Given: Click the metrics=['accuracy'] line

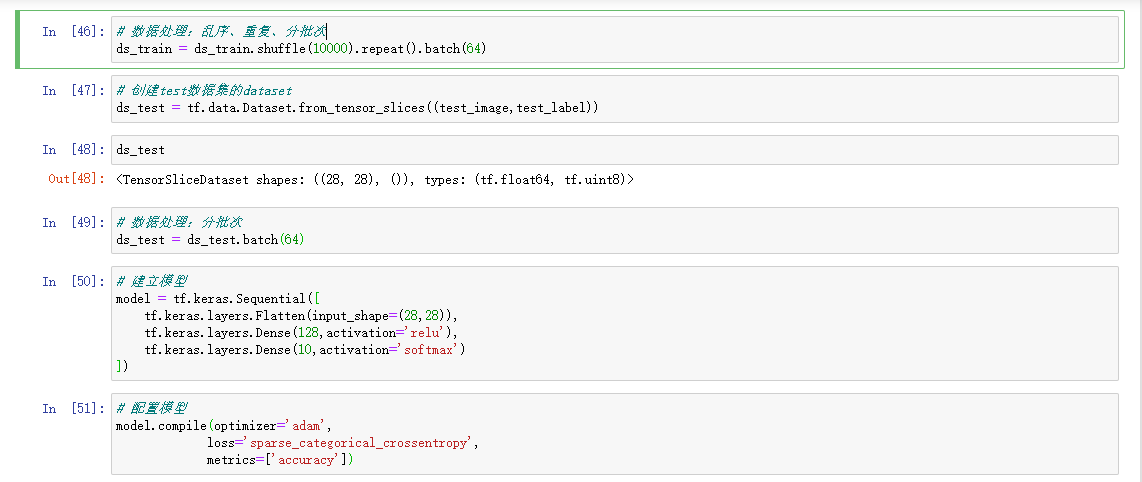Looking at the screenshot, I should click(x=280, y=460).
